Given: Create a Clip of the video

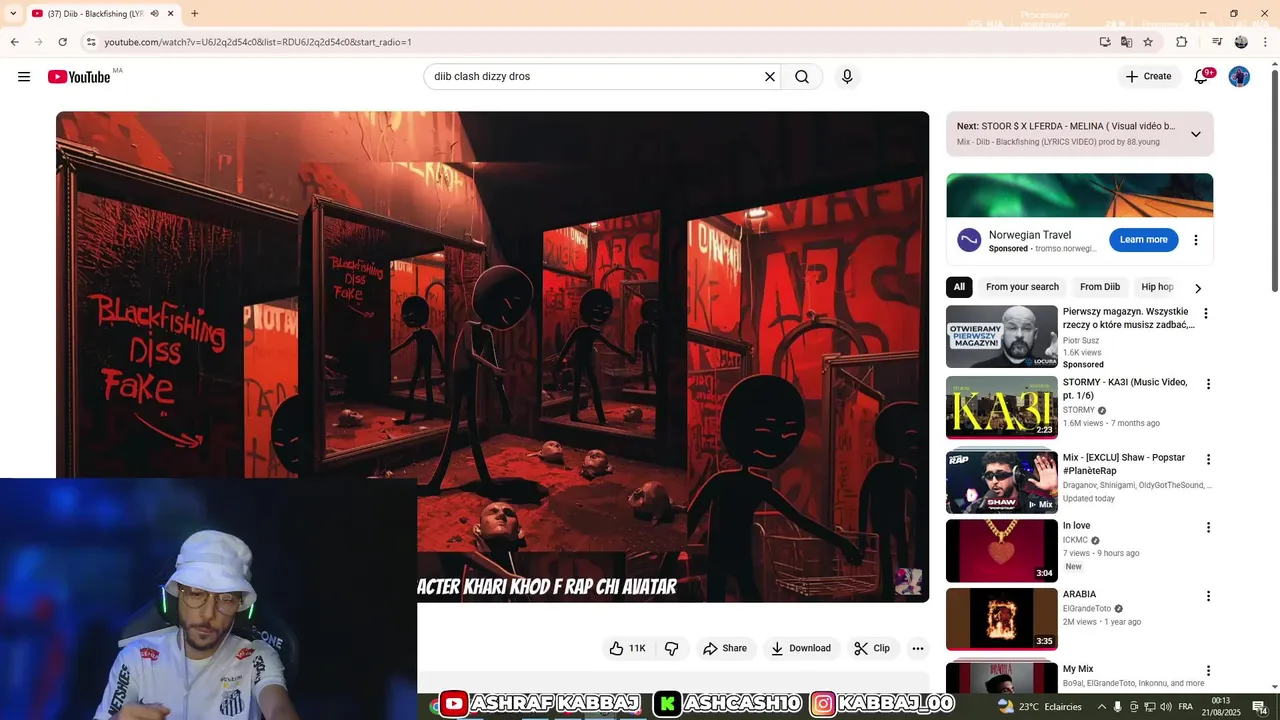Looking at the screenshot, I should click(872, 648).
